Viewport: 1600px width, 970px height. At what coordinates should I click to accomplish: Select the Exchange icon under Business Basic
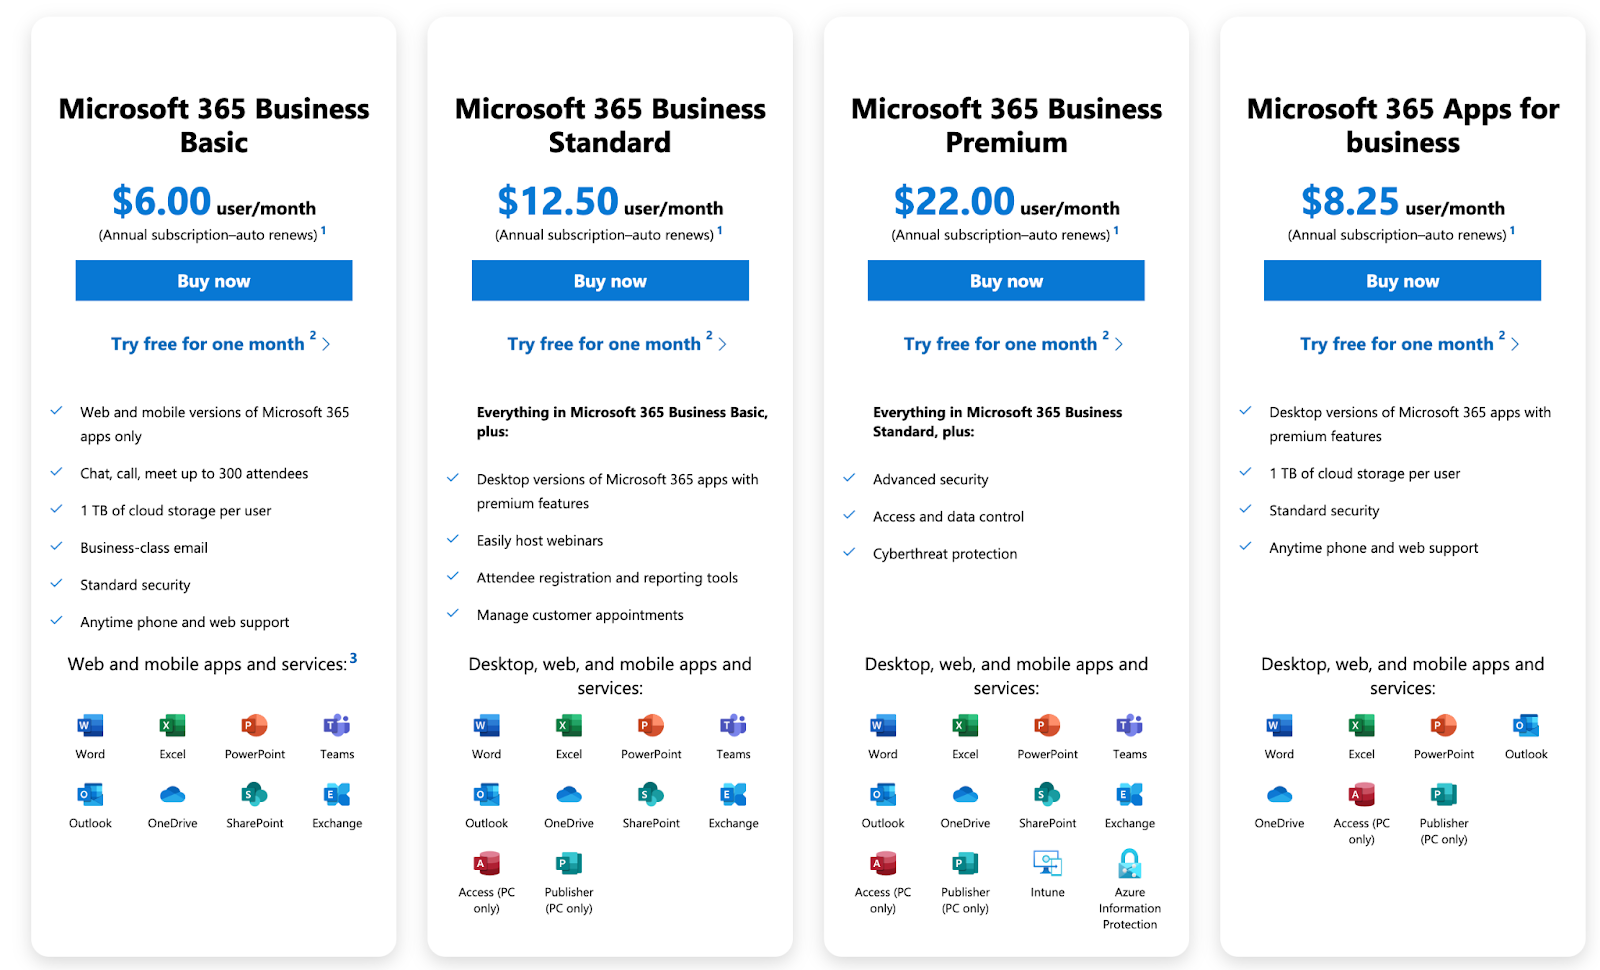pyautogui.click(x=335, y=796)
